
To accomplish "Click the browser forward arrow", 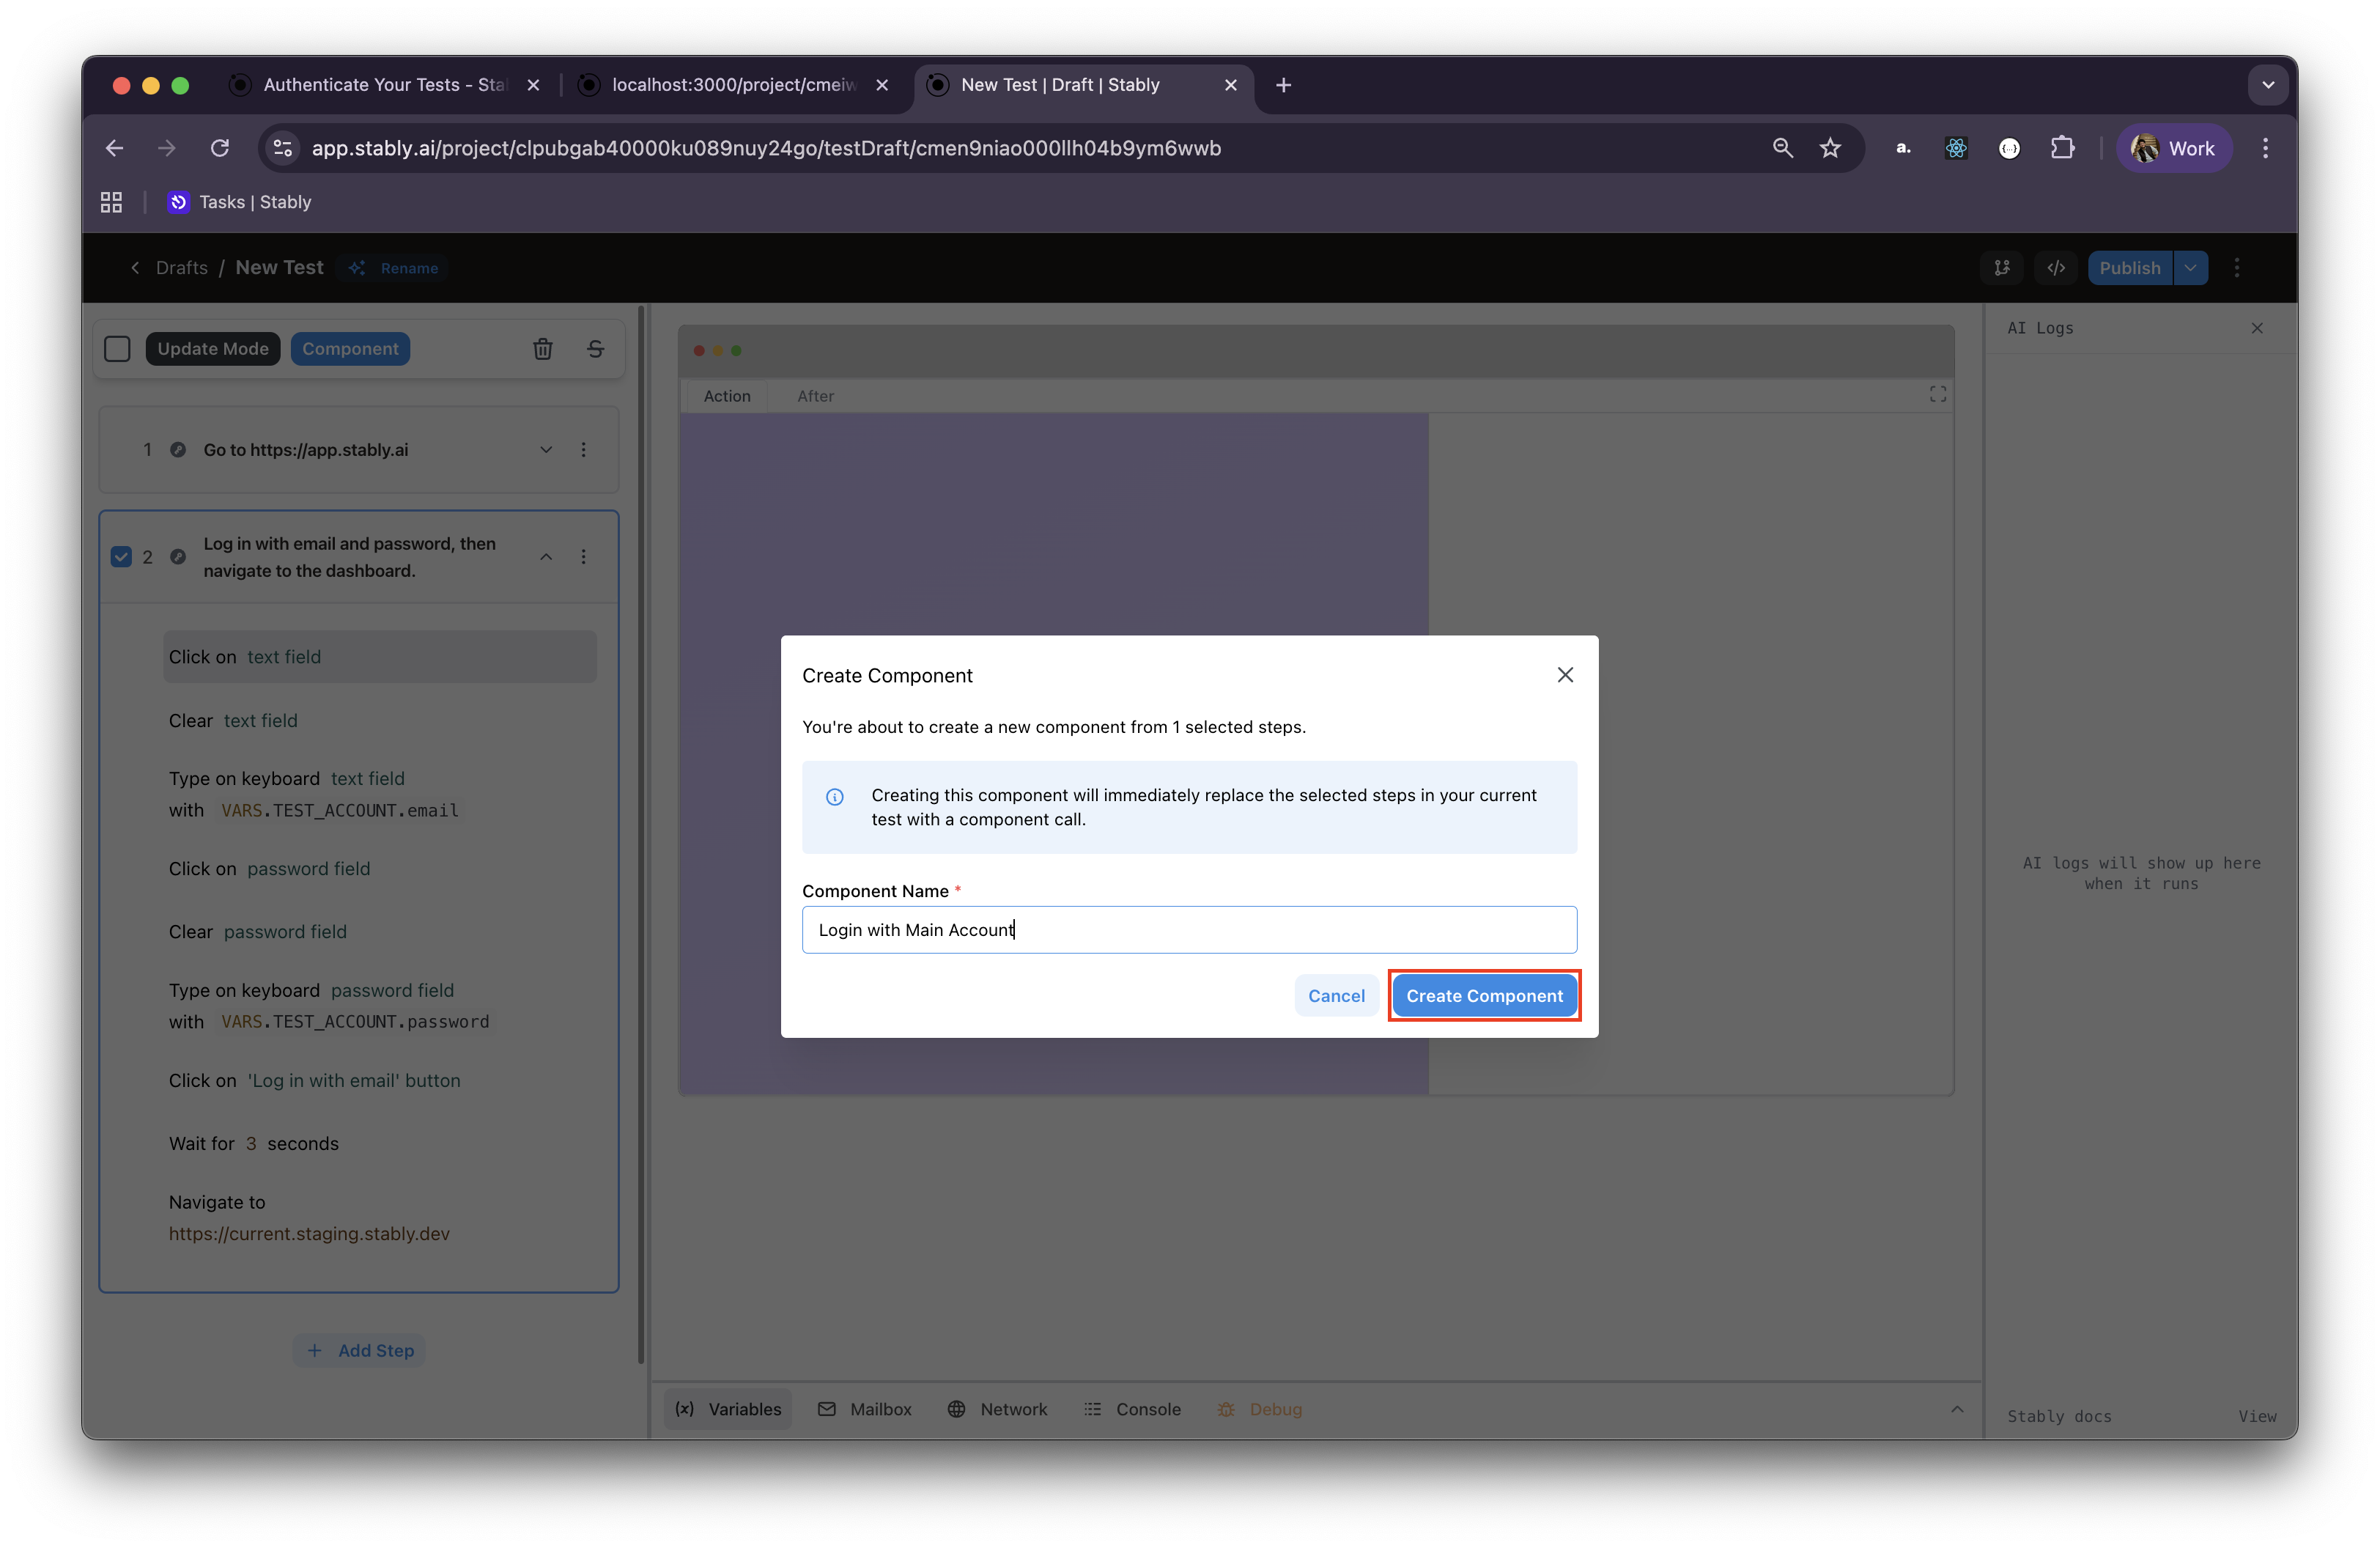I will [166, 148].
